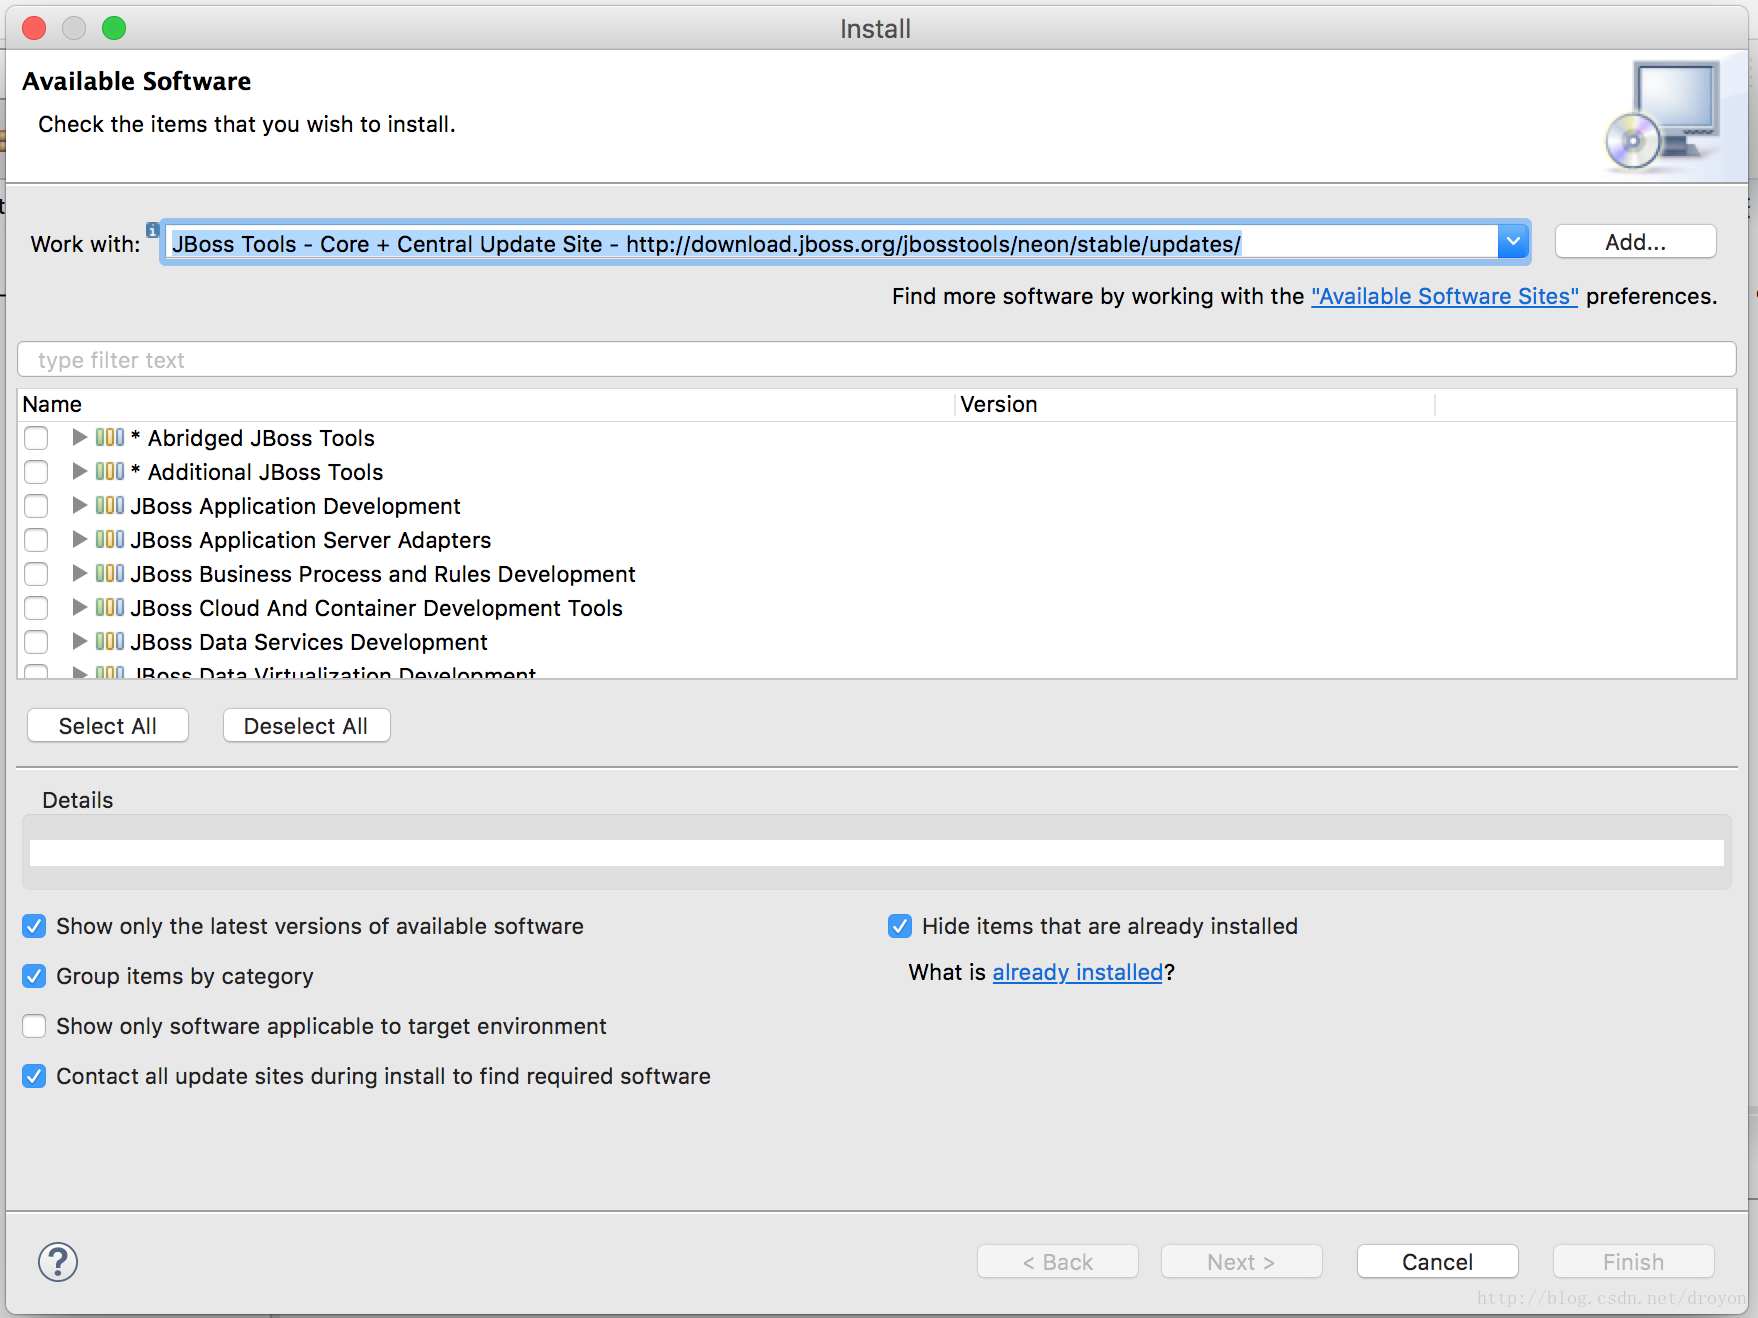Click Deselect All button

306,726
